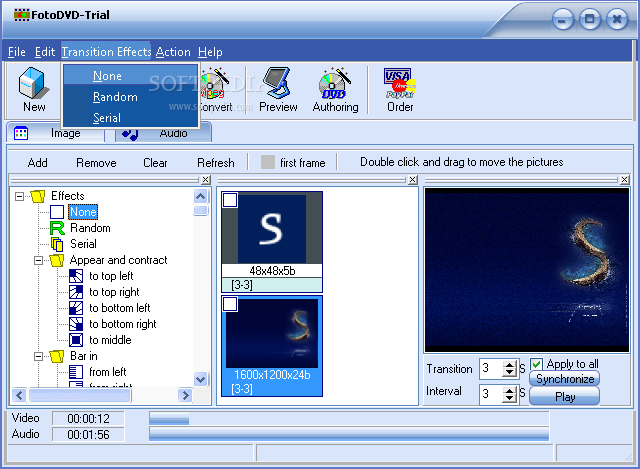
Task: Choose the 'to bottom right' effect icon
Action: pyautogui.click(x=76, y=324)
